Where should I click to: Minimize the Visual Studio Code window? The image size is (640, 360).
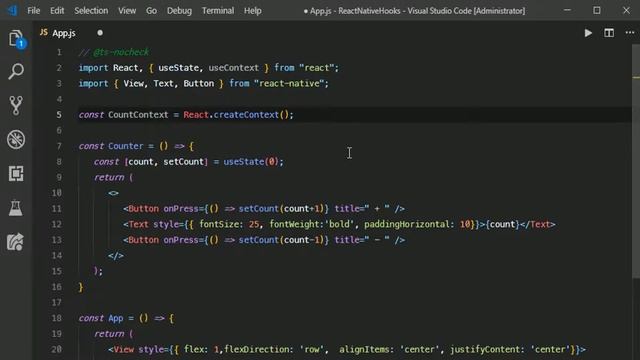coord(567,10)
